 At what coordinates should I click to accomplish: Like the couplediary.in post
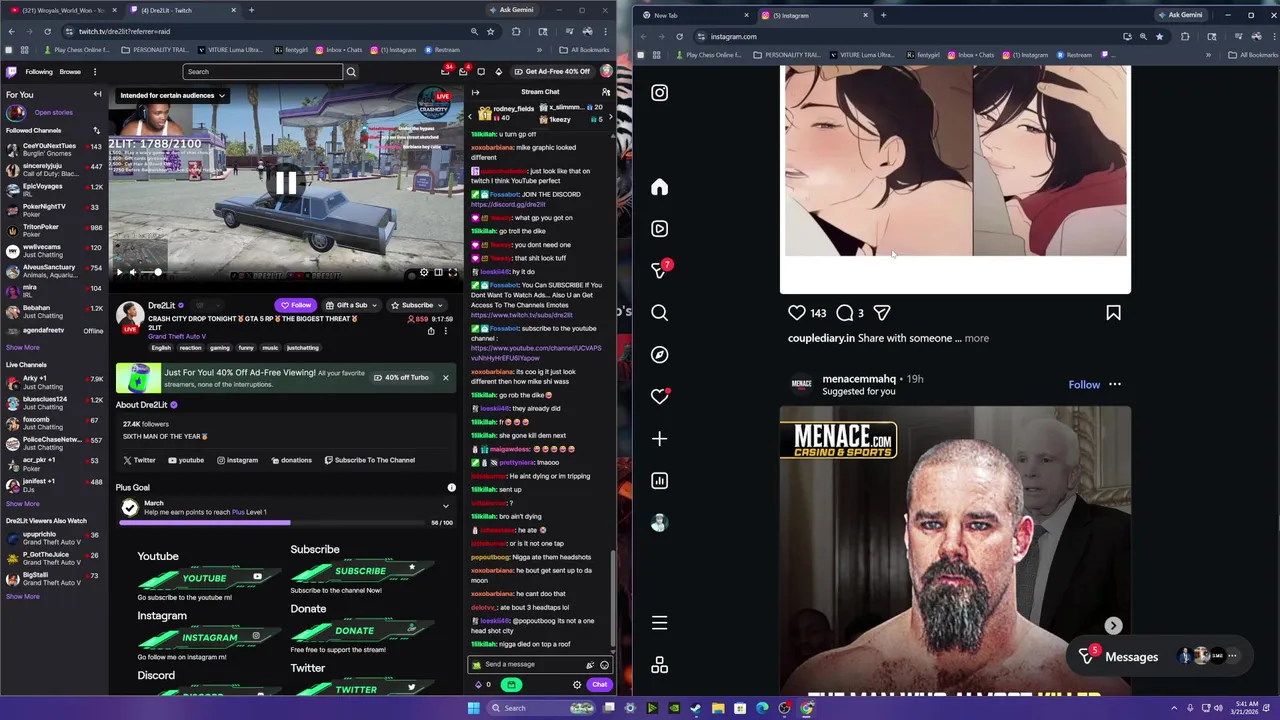coord(797,313)
